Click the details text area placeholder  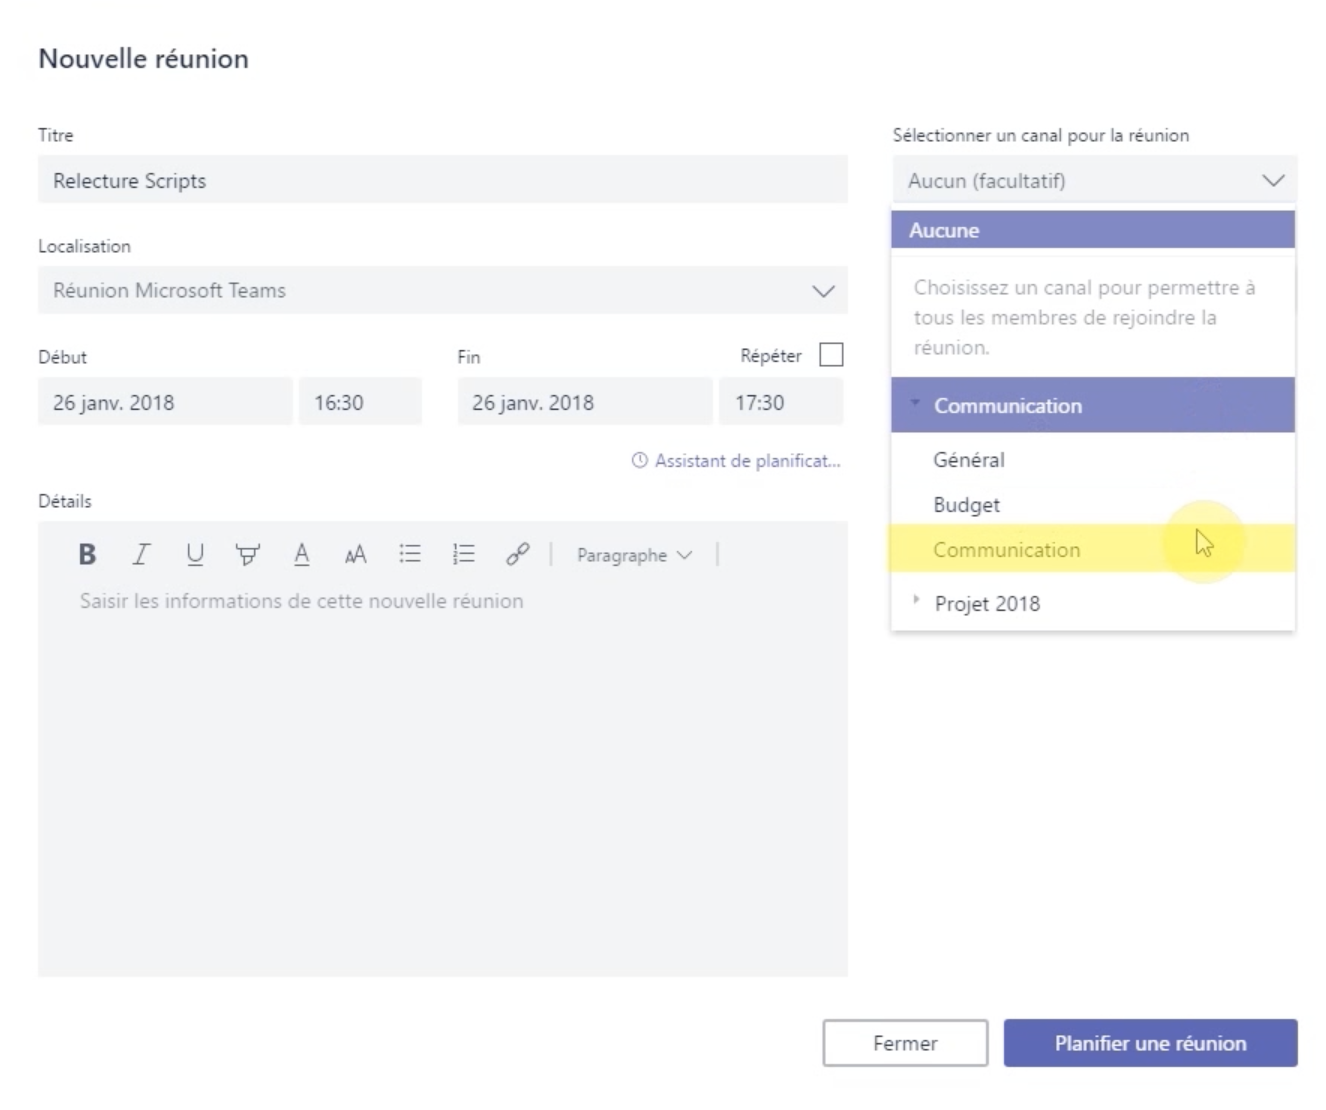click(301, 601)
